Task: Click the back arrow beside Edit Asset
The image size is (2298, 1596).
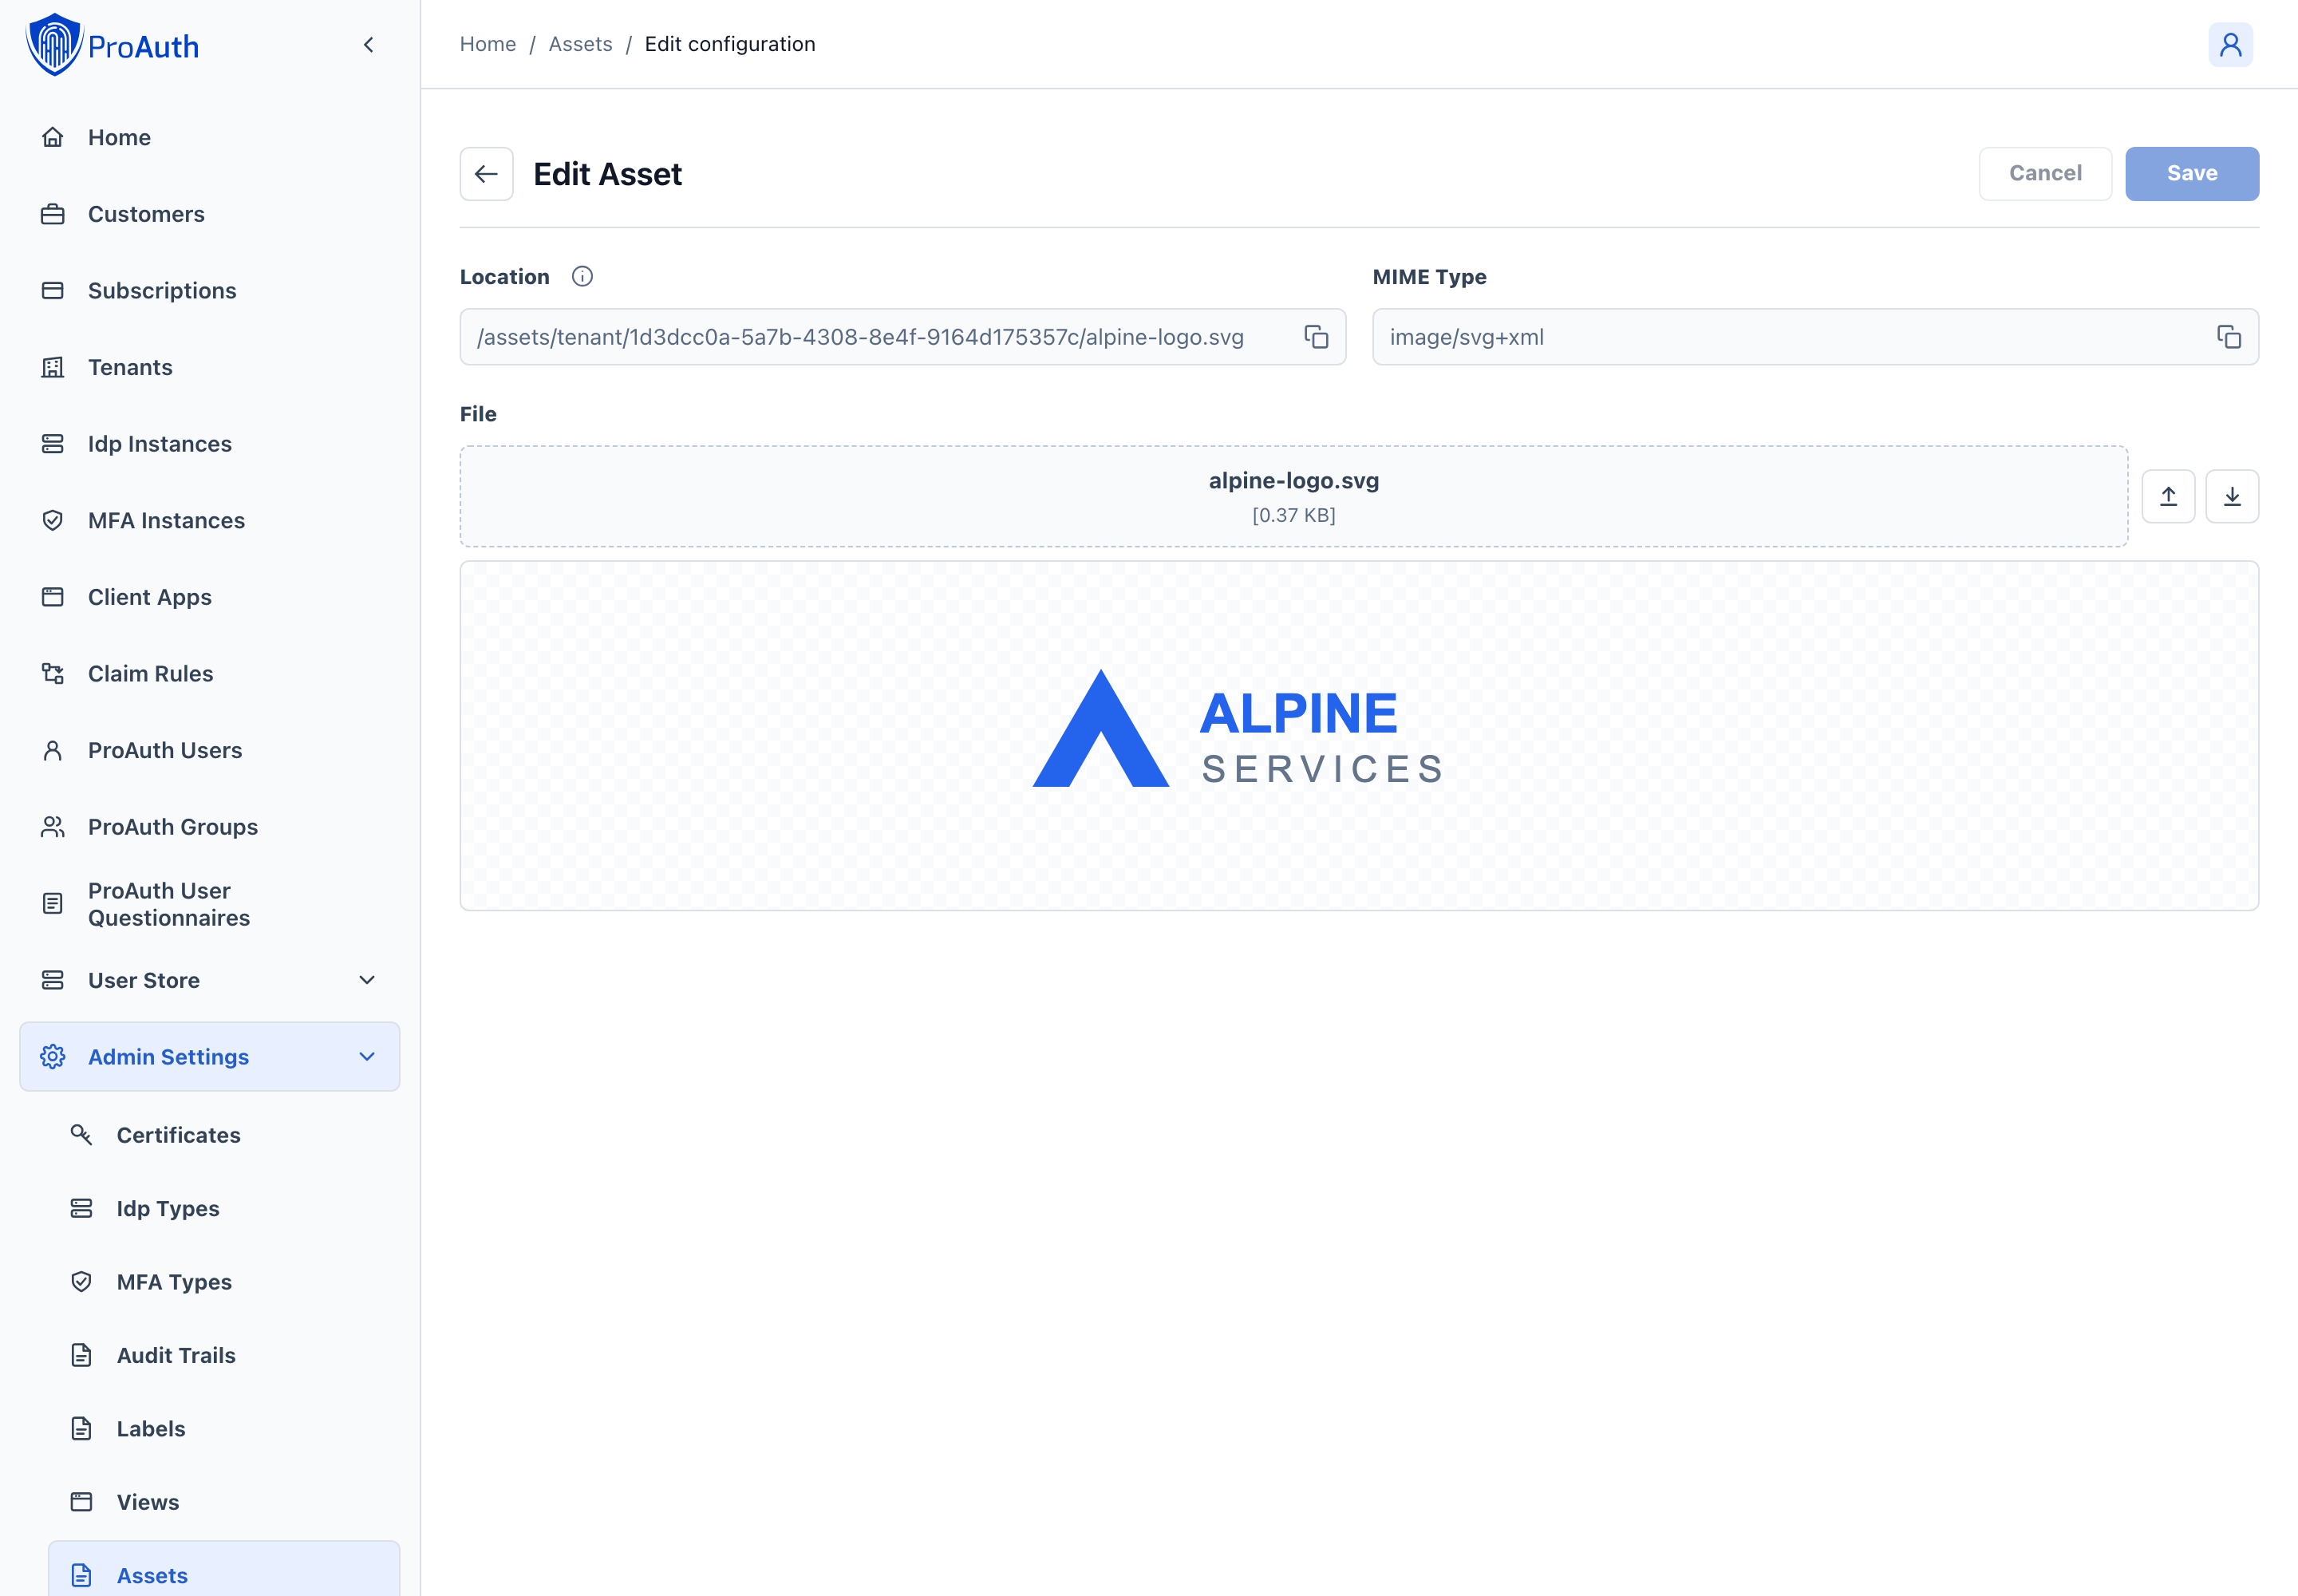Action: pos(486,174)
